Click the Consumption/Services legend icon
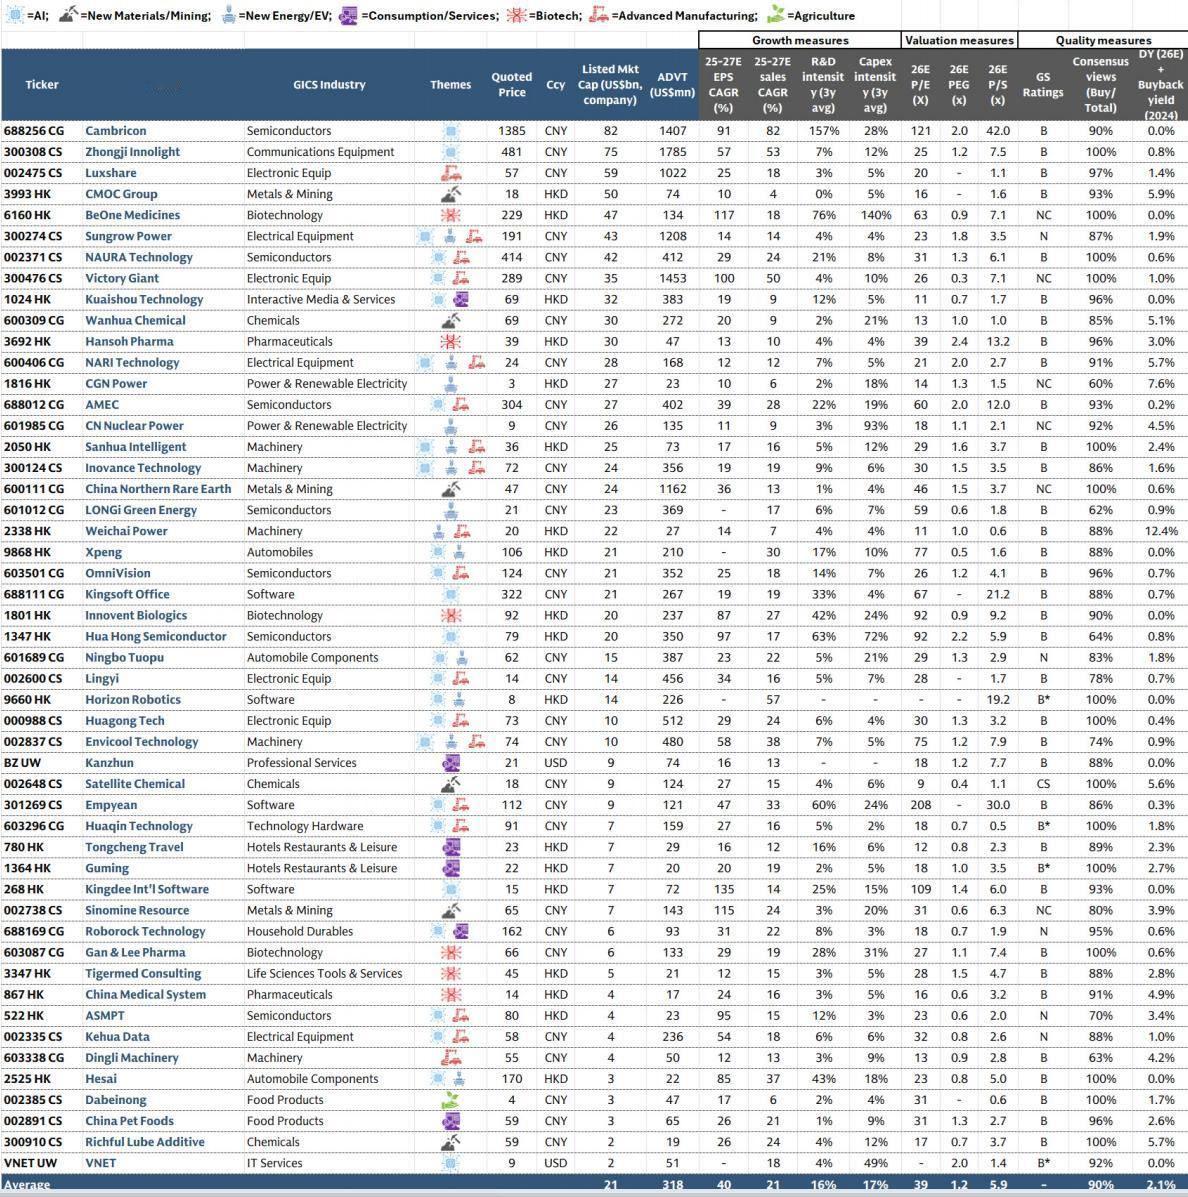The height and width of the screenshot is (1197, 1188). (348, 15)
